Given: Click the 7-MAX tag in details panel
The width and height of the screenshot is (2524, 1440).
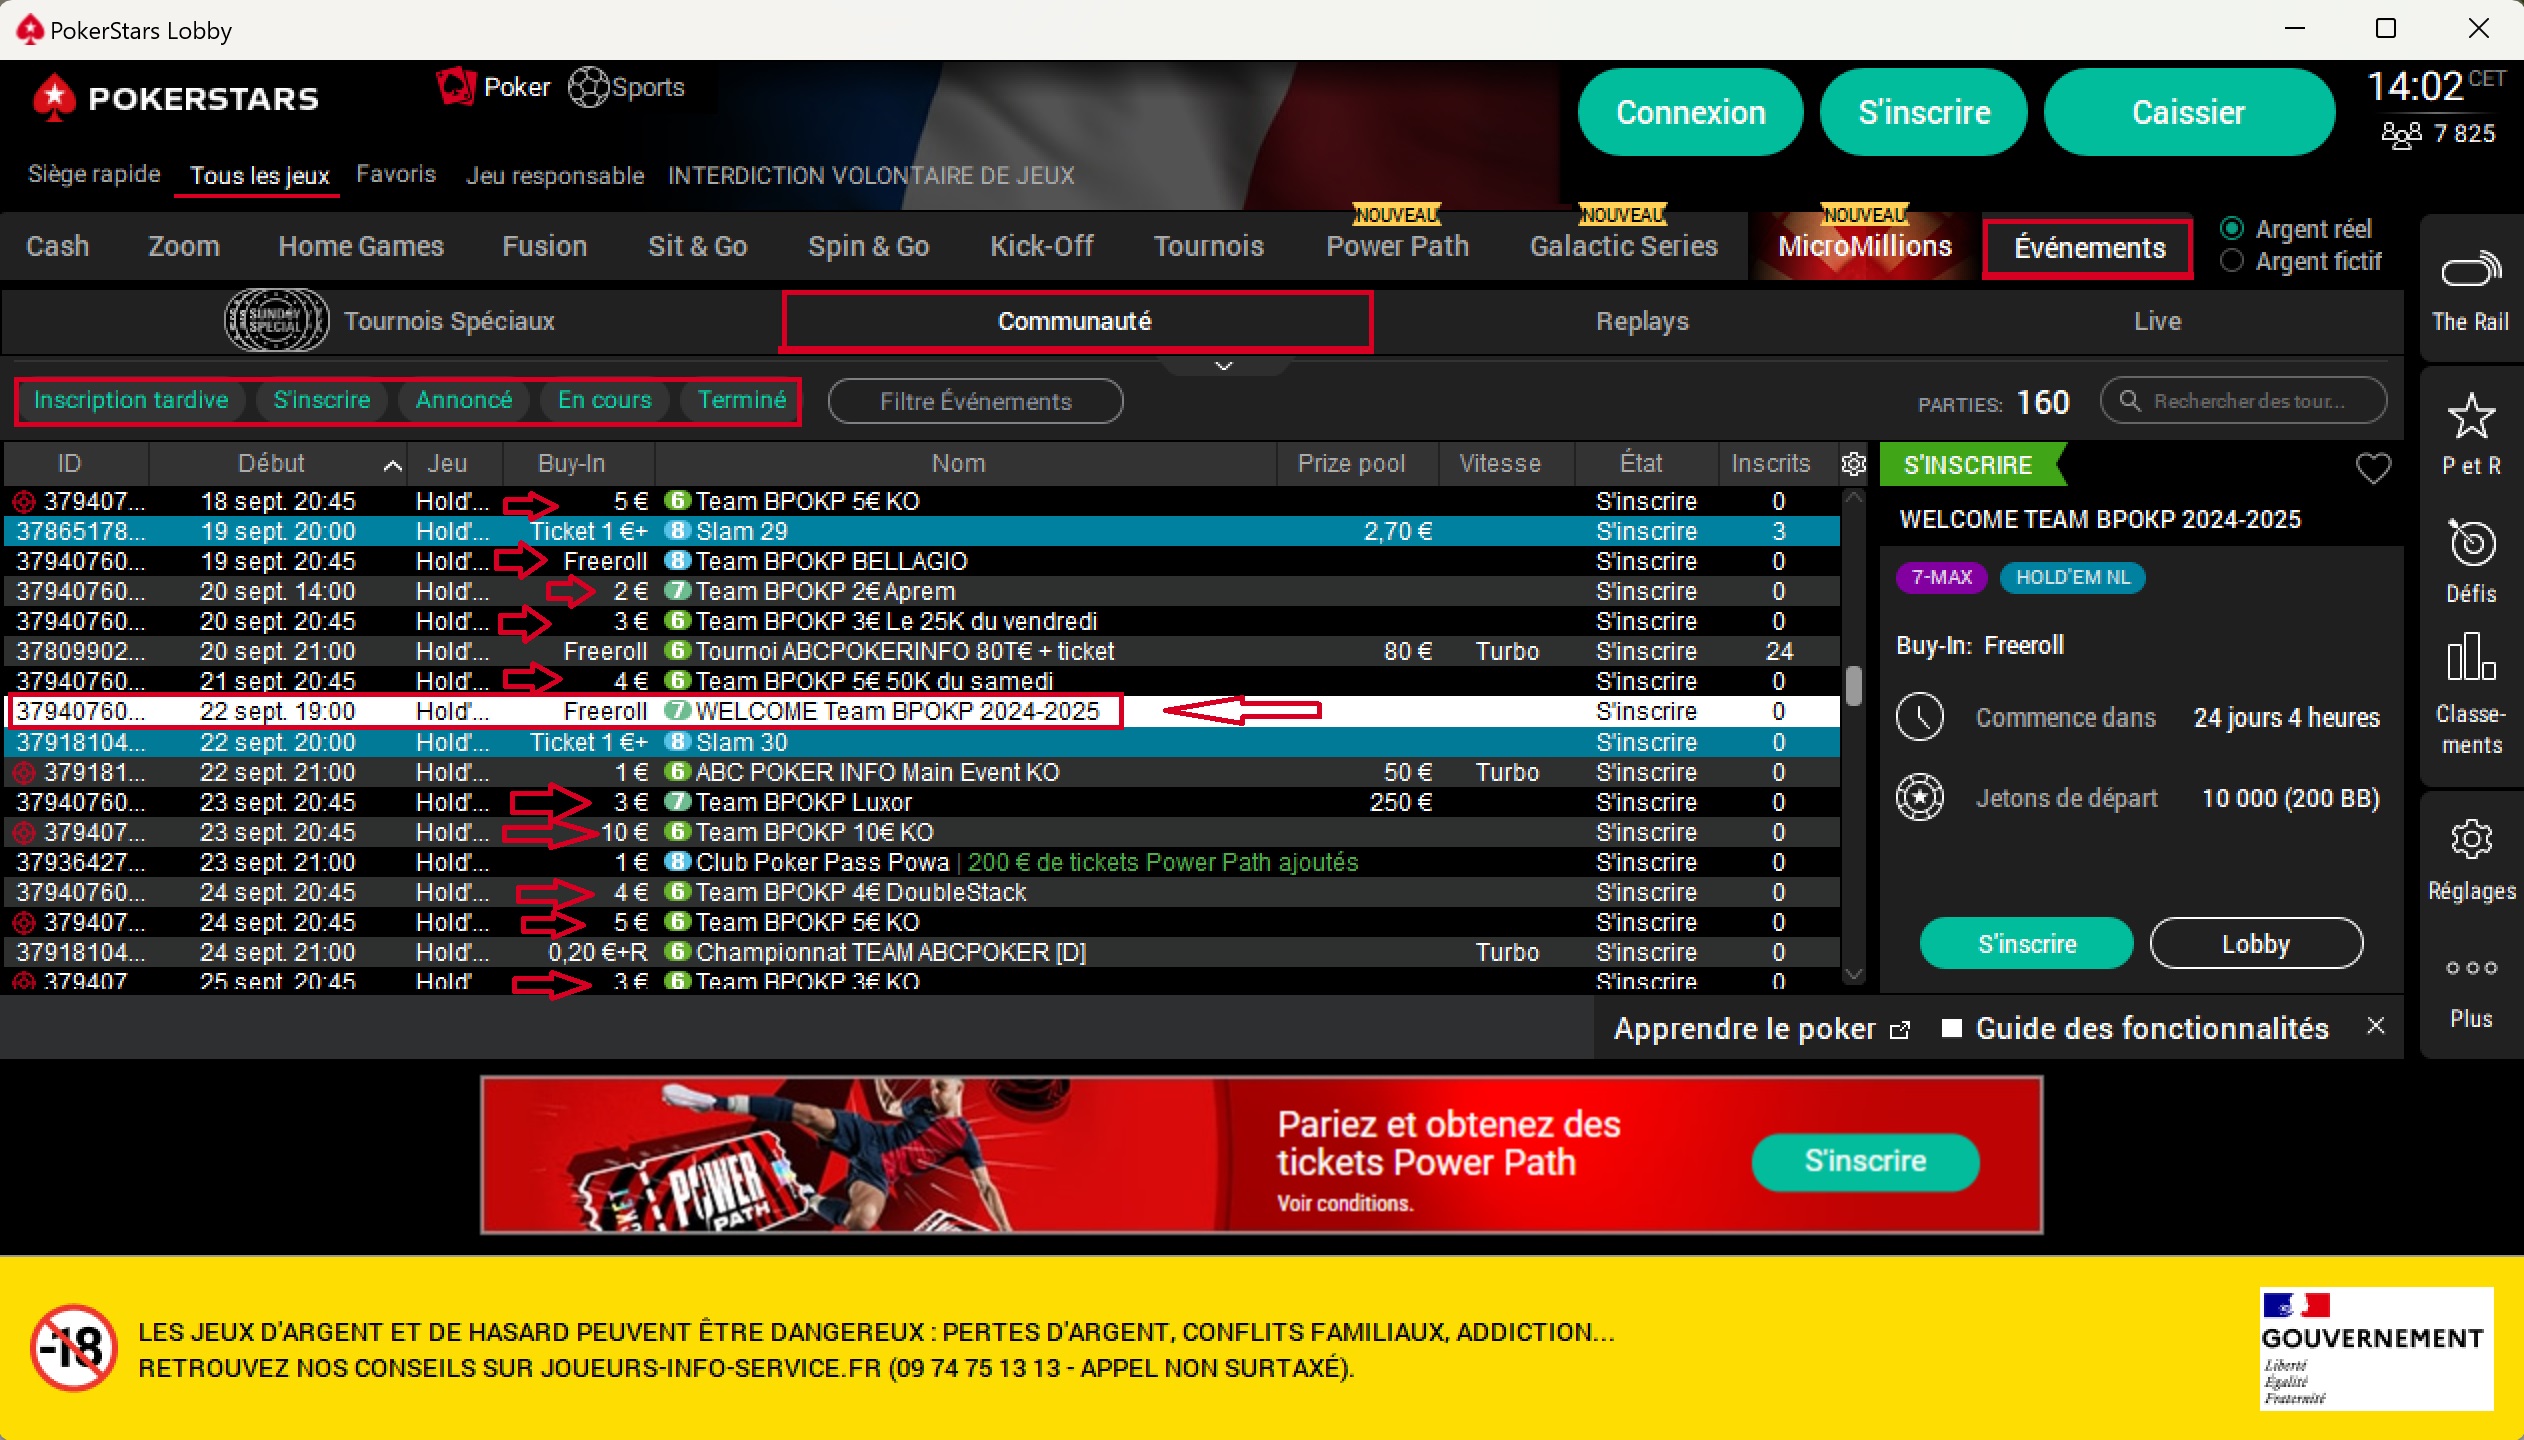Looking at the screenshot, I should click(x=1941, y=577).
